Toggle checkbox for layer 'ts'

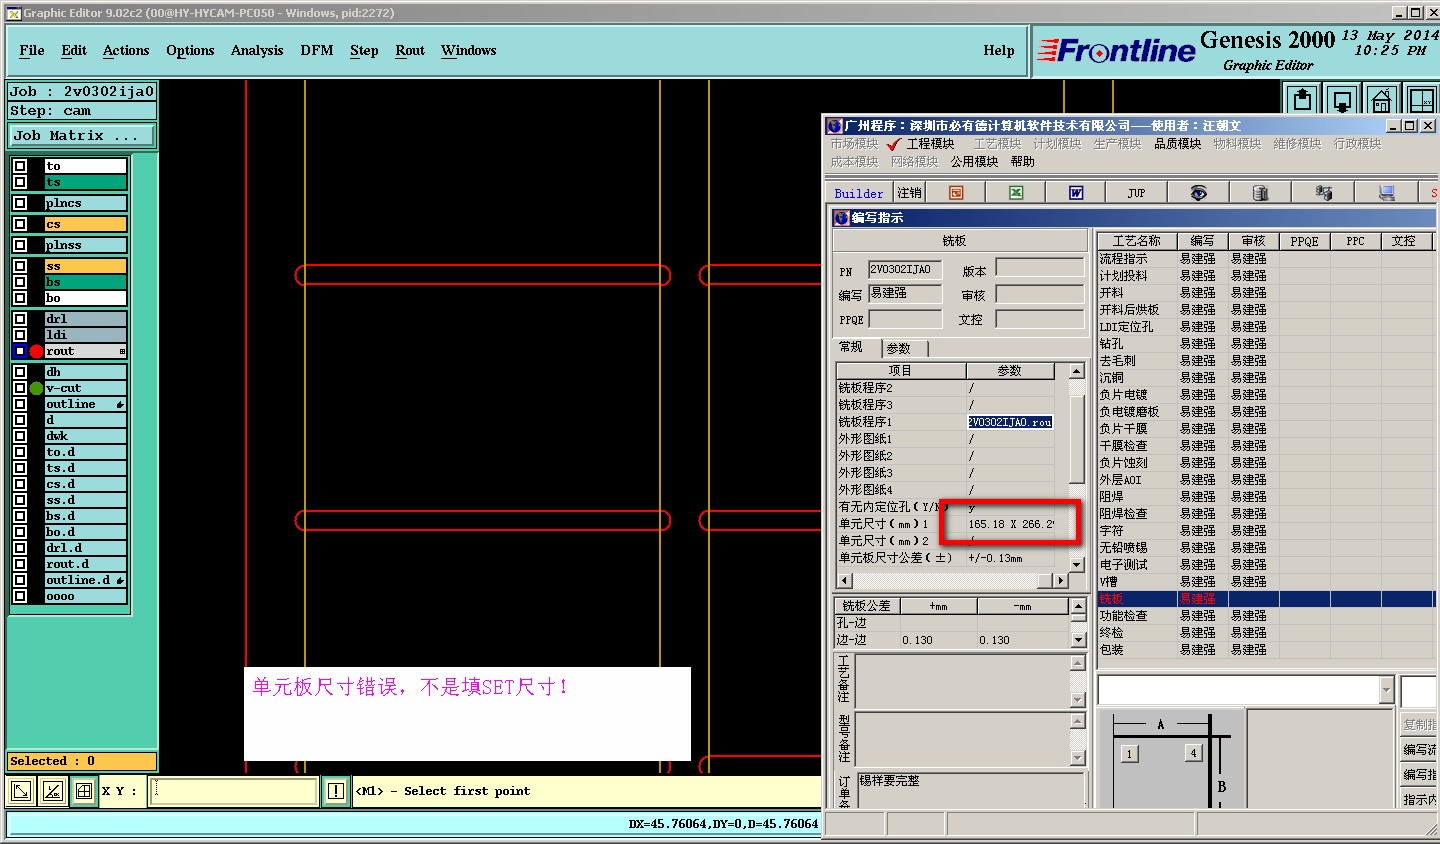20,182
